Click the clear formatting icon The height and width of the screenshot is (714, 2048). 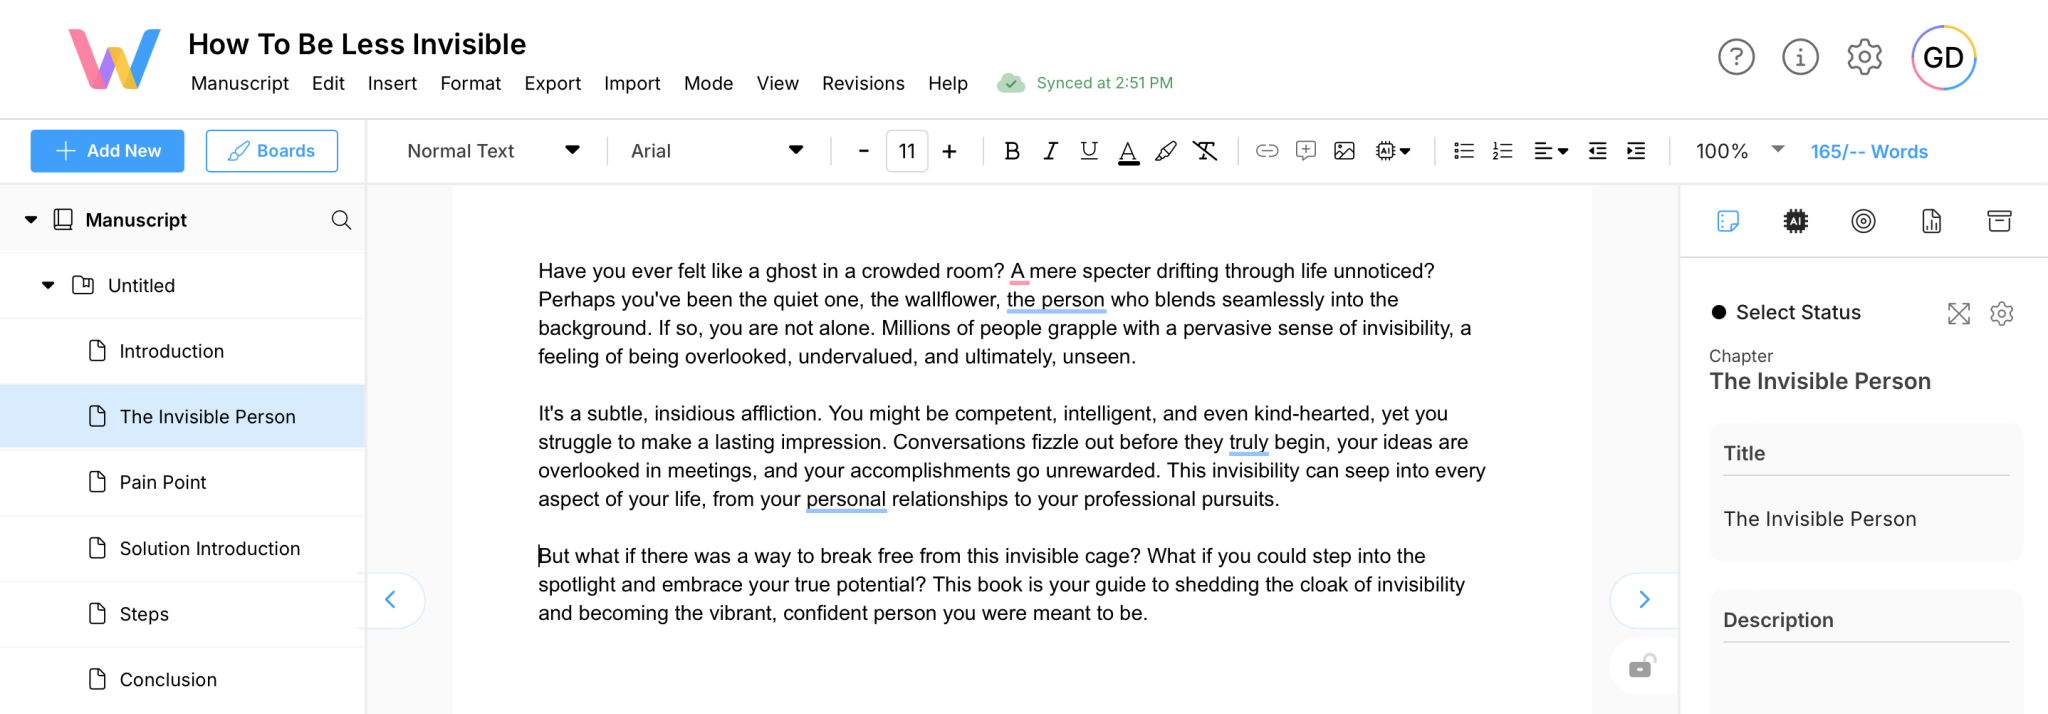pos(1205,151)
